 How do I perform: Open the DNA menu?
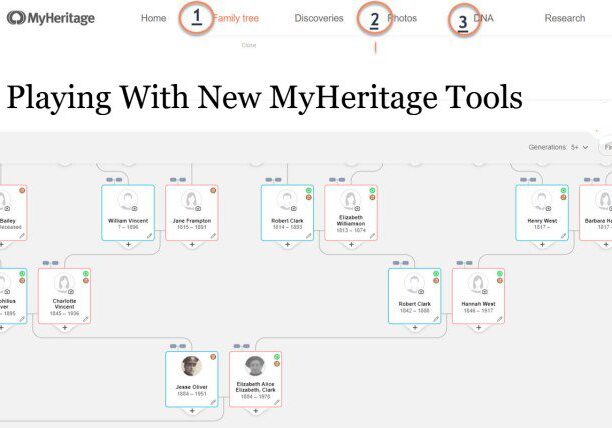(x=483, y=18)
